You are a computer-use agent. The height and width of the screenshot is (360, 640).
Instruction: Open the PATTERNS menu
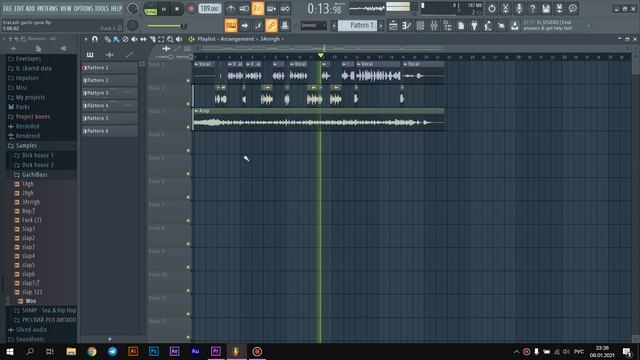click(47, 8)
